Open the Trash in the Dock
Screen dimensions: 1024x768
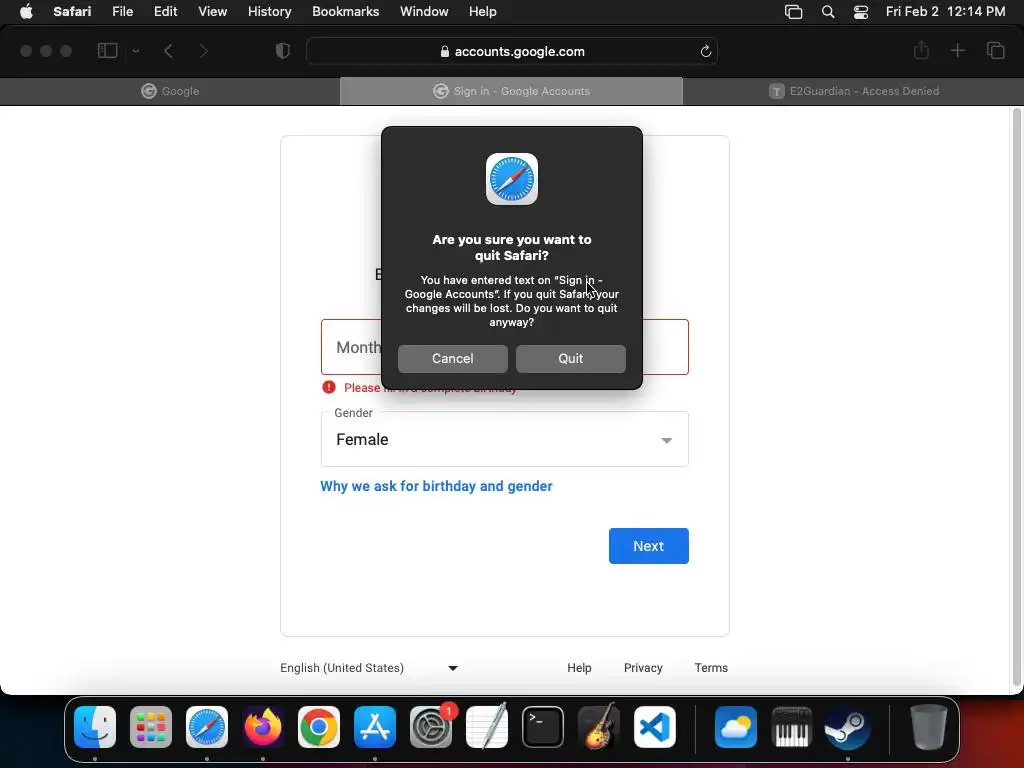tap(928, 727)
